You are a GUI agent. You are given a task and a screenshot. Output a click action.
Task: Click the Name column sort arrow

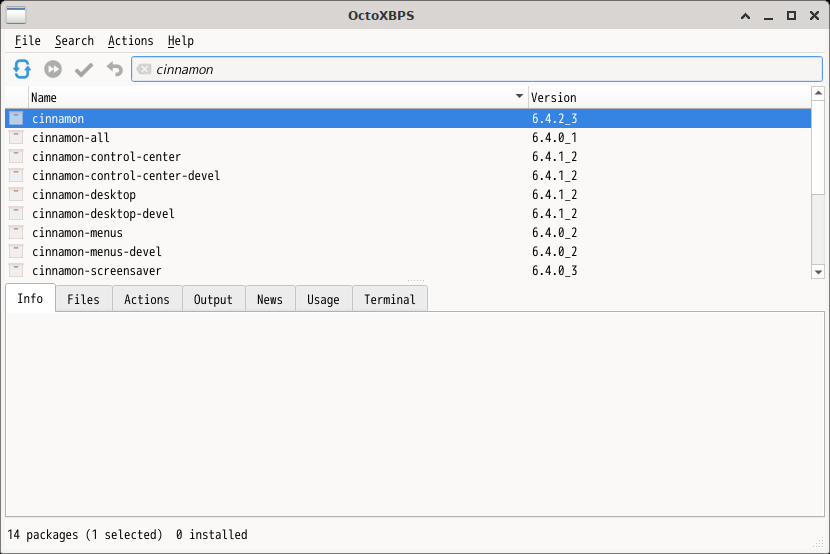coord(519,97)
